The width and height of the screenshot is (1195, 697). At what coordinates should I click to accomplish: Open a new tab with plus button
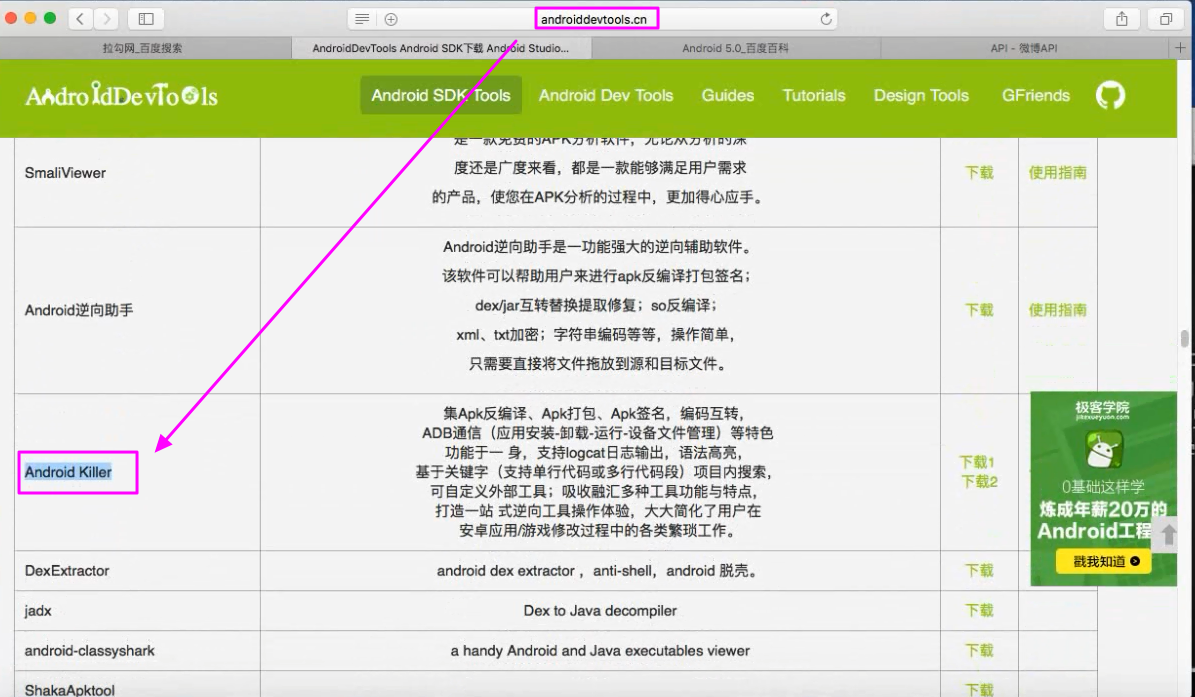[1185, 48]
